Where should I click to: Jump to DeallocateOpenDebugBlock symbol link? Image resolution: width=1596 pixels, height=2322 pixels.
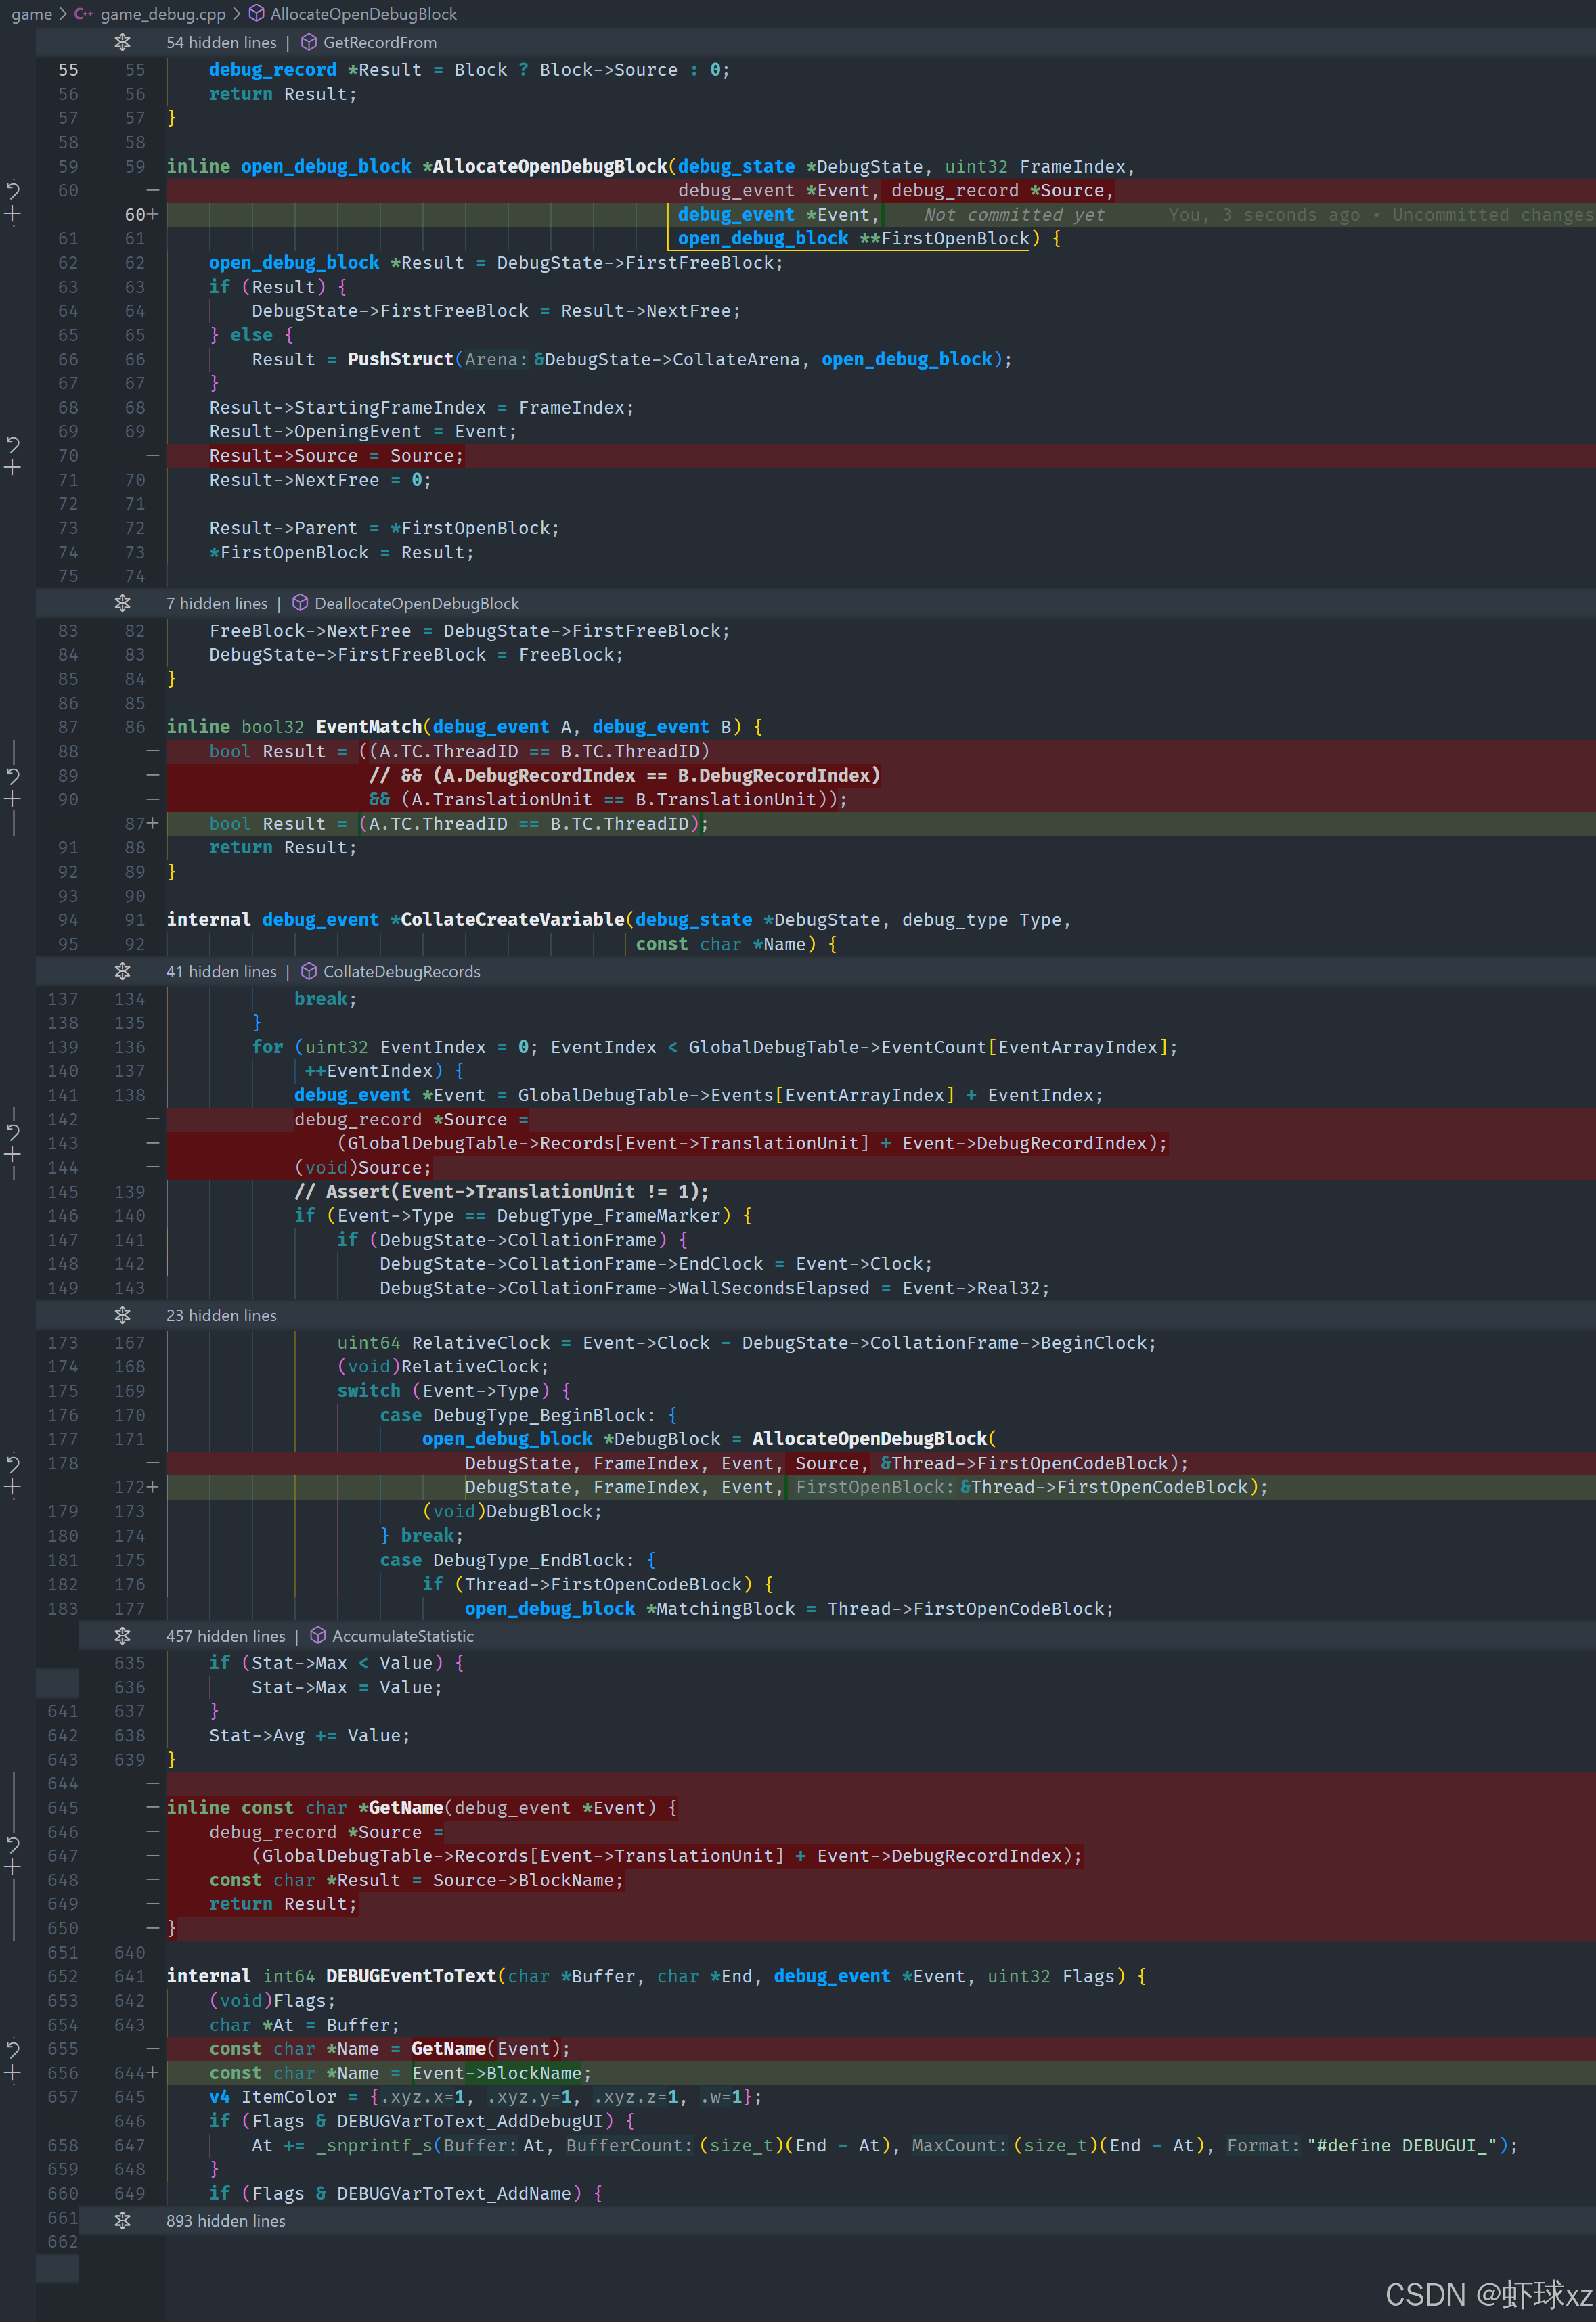(x=416, y=603)
